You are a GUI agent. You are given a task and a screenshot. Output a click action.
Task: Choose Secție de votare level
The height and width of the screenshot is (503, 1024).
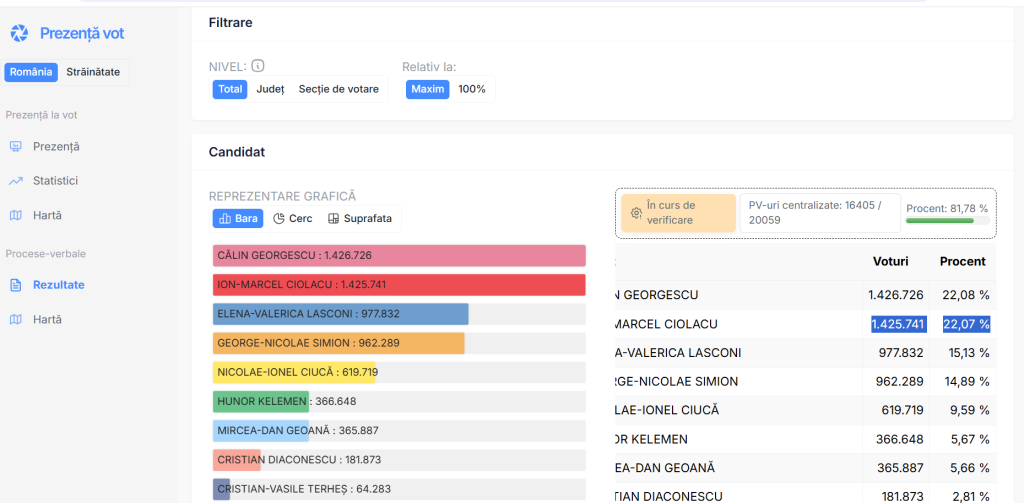click(338, 89)
